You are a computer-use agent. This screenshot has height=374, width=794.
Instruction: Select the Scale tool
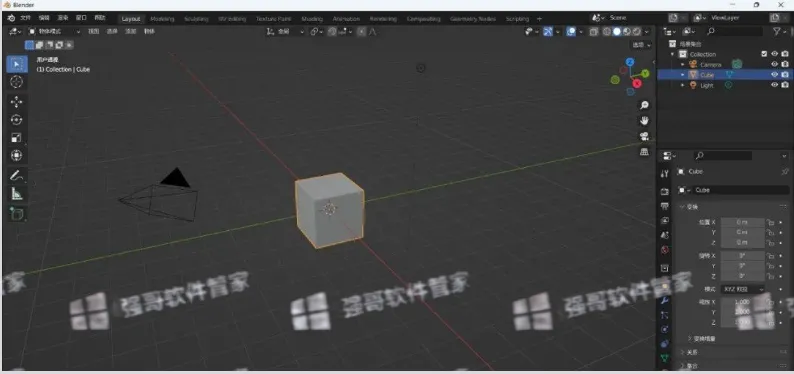coord(17,138)
